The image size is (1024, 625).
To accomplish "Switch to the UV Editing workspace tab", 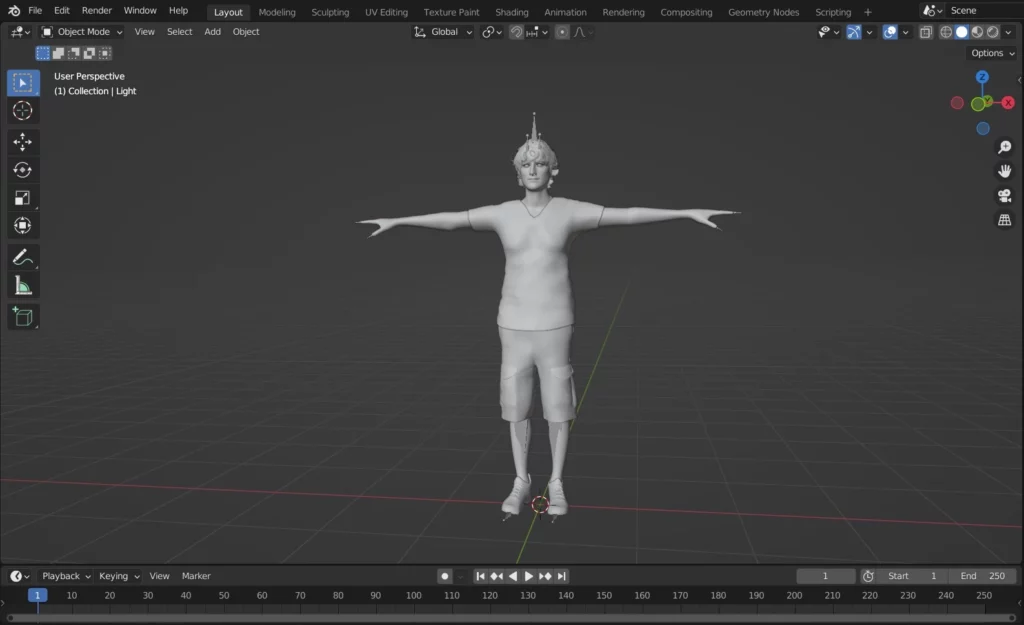I will (x=386, y=12).
